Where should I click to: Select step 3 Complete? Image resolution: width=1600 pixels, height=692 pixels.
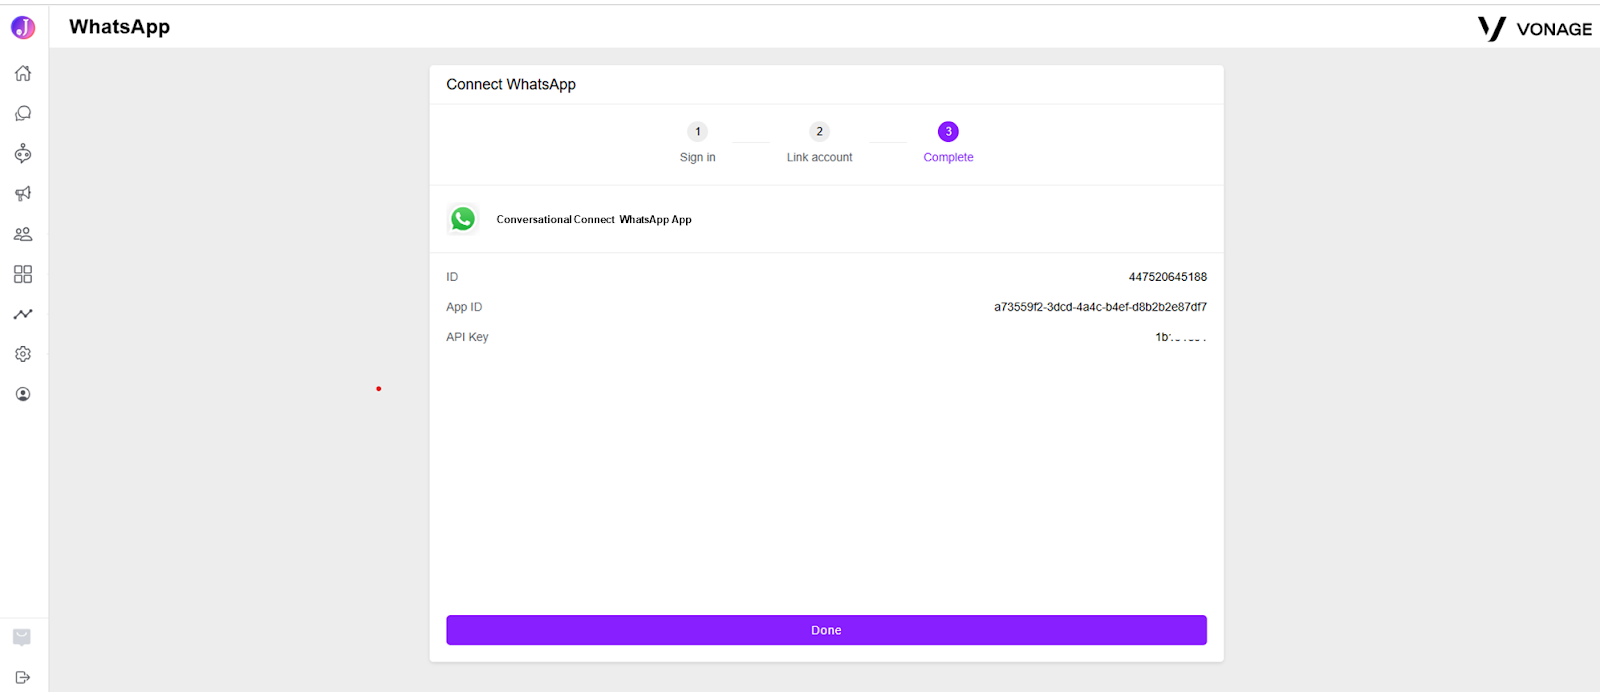948,142
